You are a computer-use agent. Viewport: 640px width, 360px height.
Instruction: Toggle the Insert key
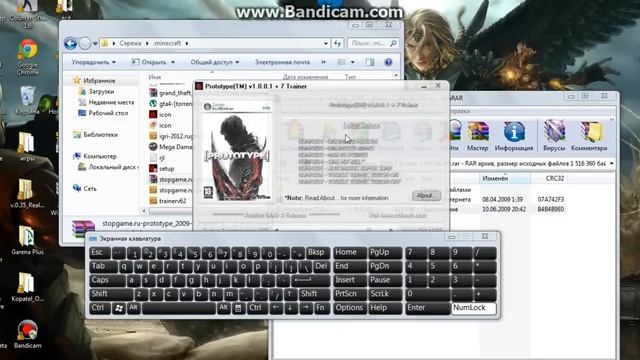pos(350,280)
